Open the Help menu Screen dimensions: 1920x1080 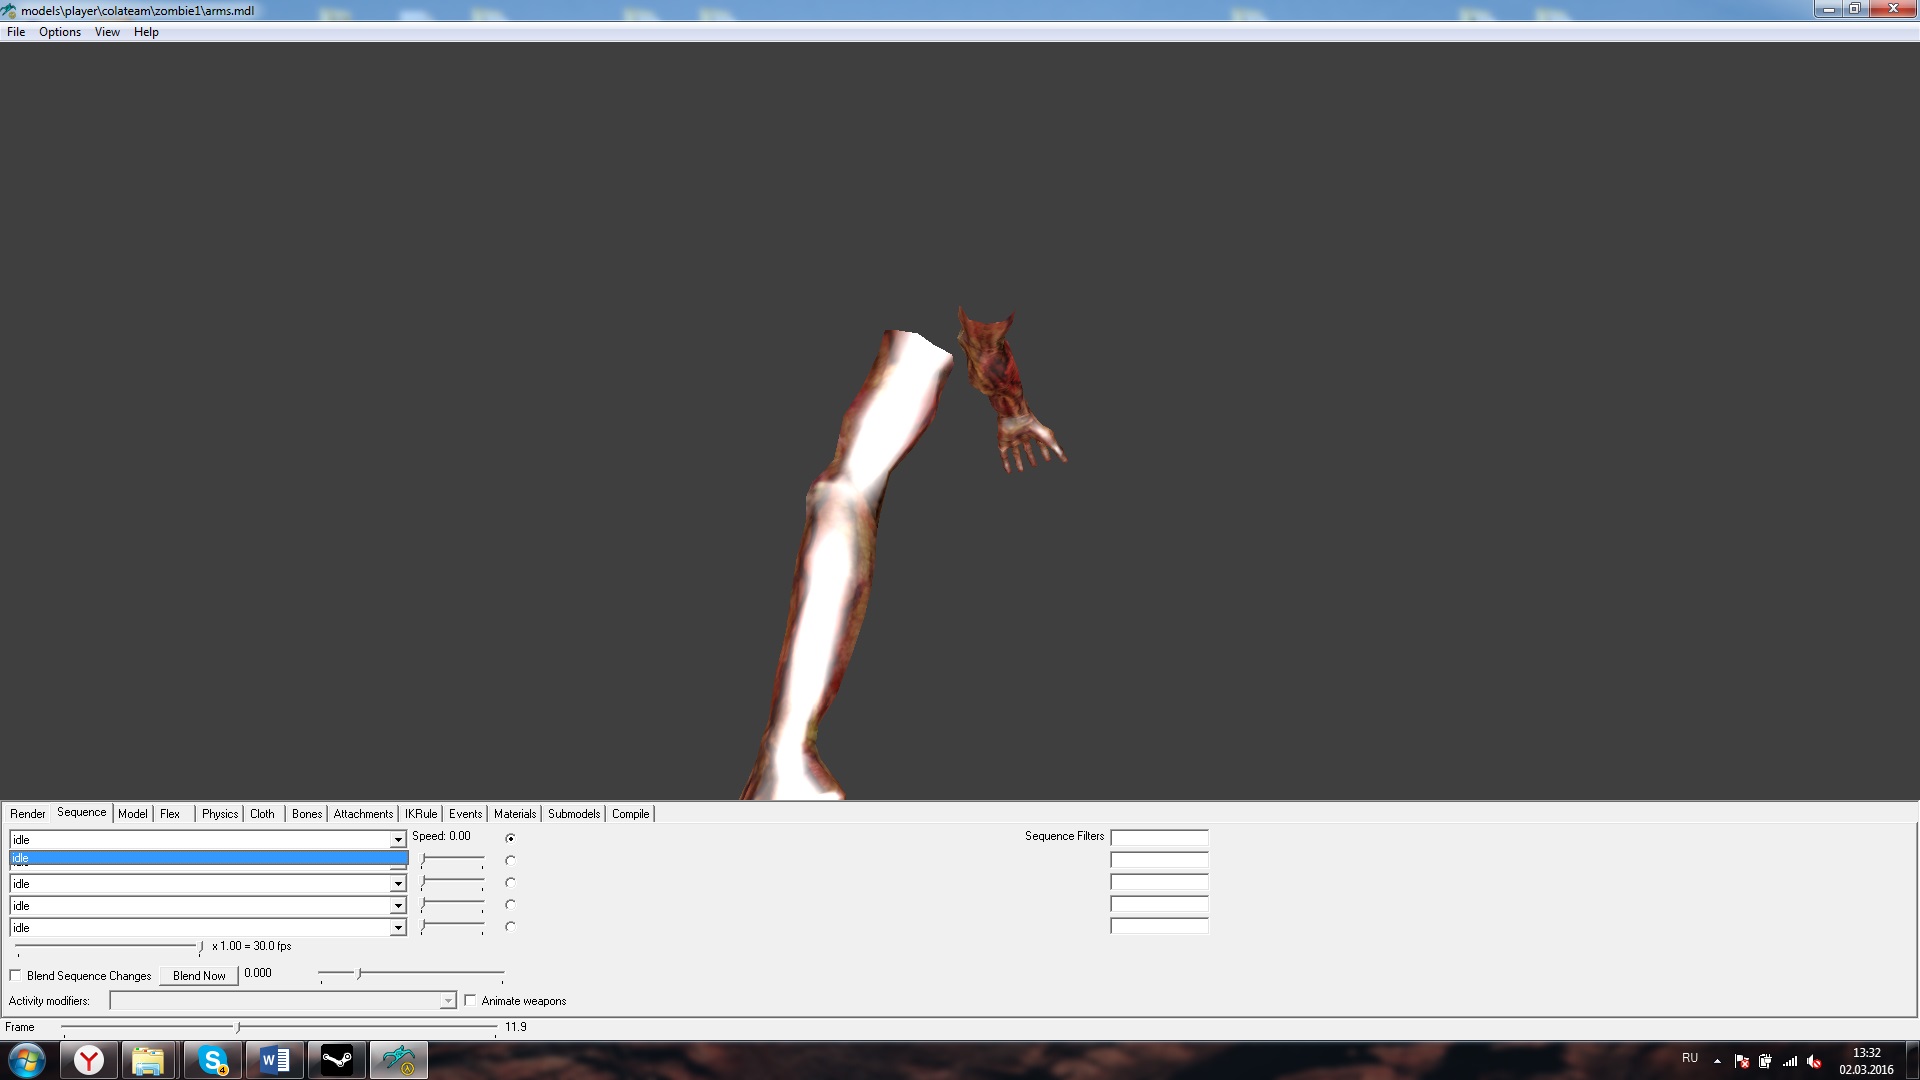(146, 32)
